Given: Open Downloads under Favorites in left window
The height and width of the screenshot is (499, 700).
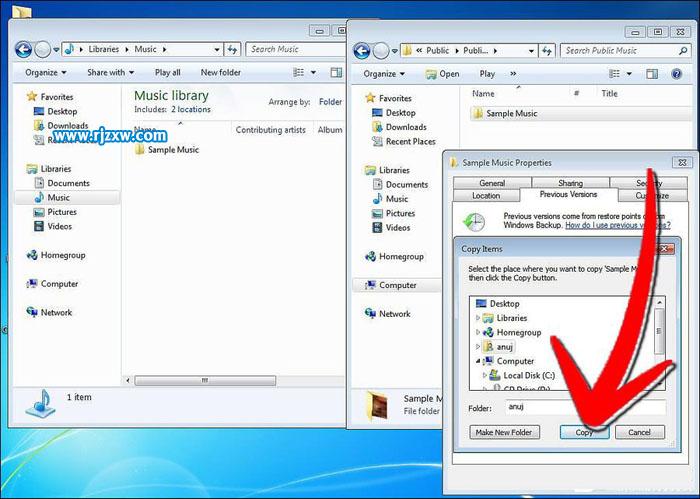Looking at the screenshot, I should pyautogui.click(x=68, y=126).
